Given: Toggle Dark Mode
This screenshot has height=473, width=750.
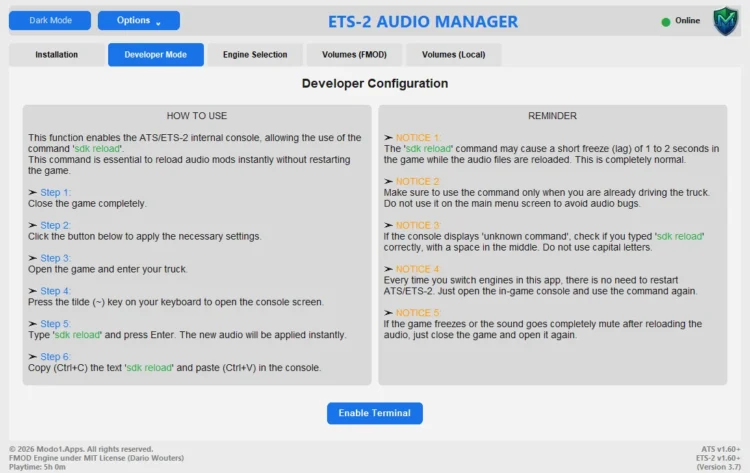Looking at the screenshot, I should pyautogui.click(x=50, y=21).
